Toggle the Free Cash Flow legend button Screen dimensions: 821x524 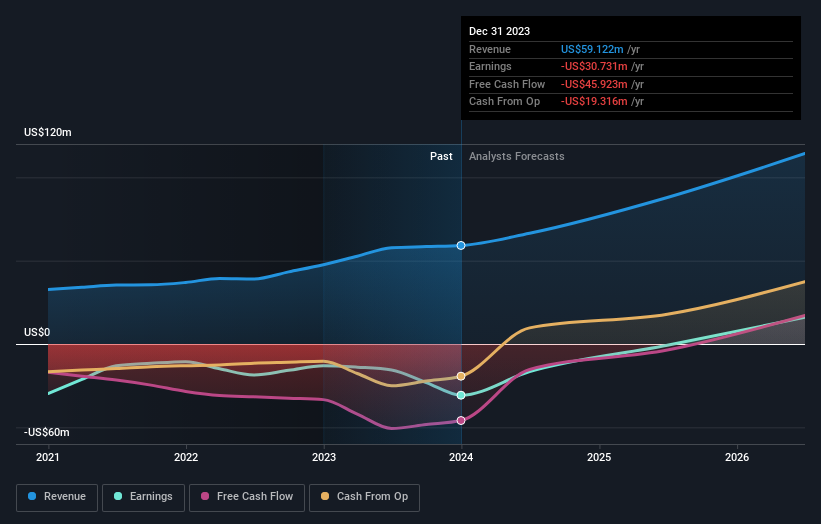[x=247, y=497]
